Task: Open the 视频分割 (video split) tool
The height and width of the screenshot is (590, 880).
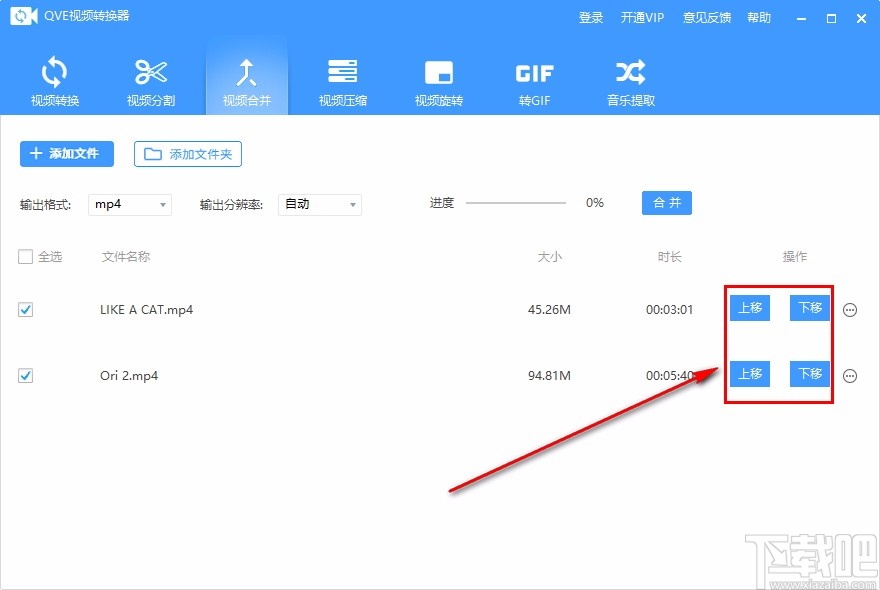Action: coord(150,80)
